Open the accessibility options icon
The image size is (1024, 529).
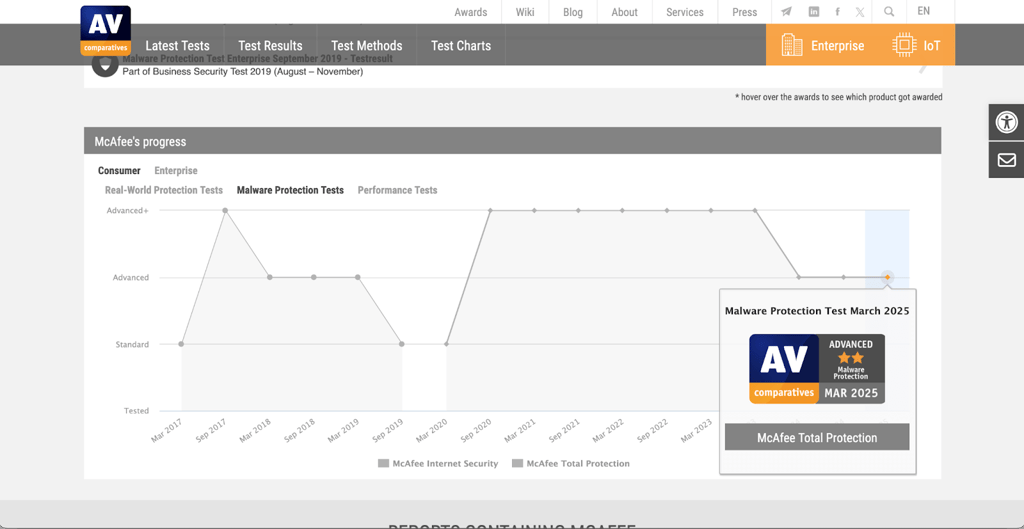[1006, 122]
